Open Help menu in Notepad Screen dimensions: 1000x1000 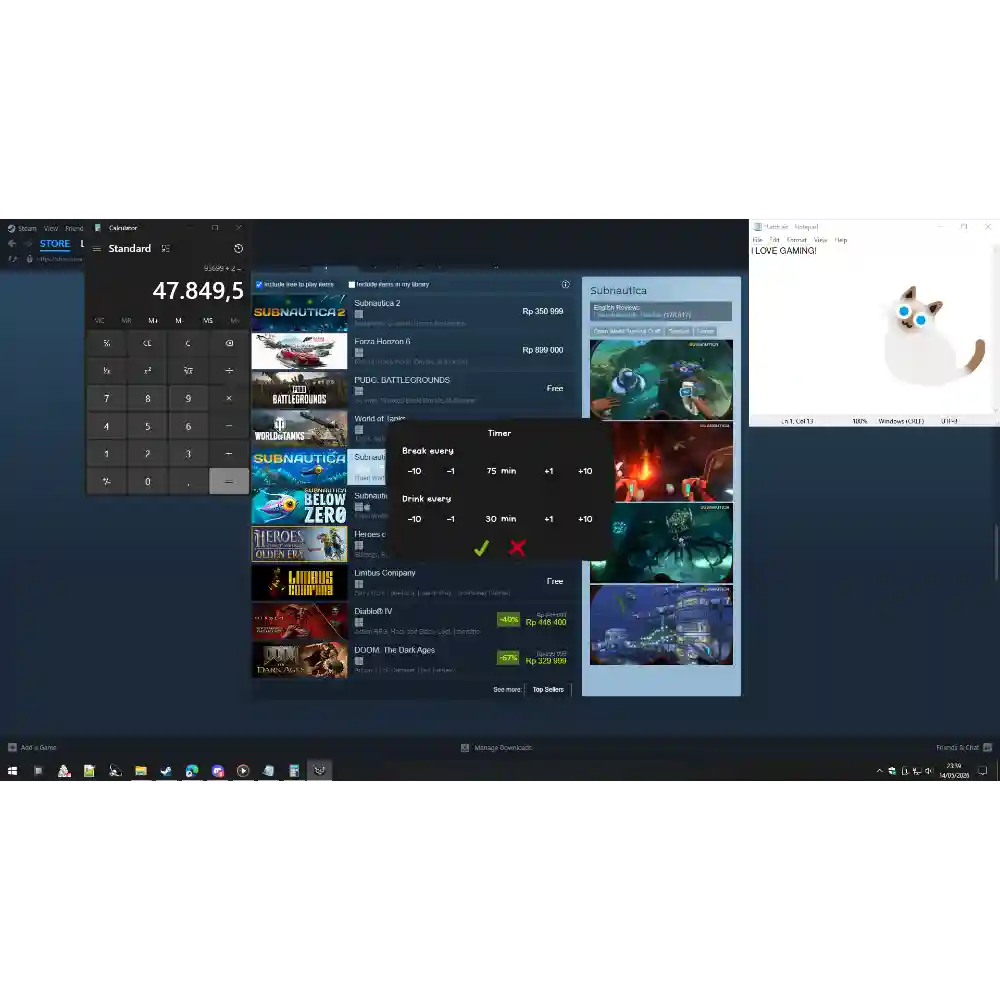point(841,240)
